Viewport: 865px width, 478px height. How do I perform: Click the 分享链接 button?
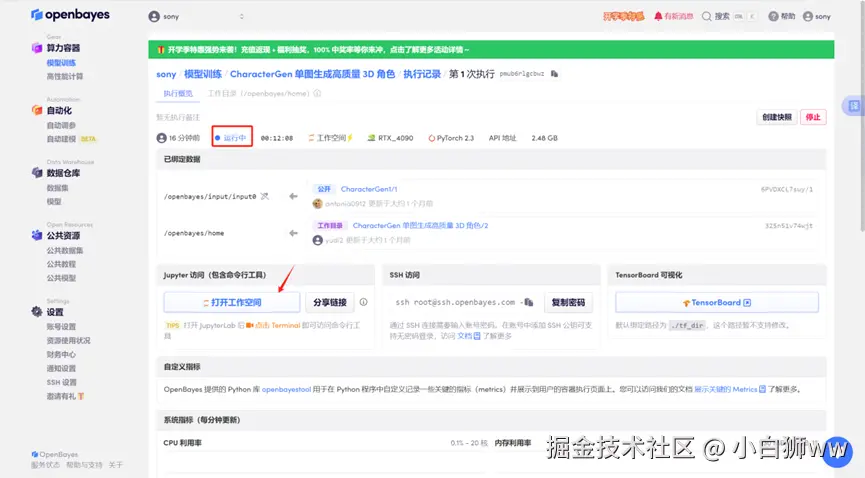coord(330,302)
